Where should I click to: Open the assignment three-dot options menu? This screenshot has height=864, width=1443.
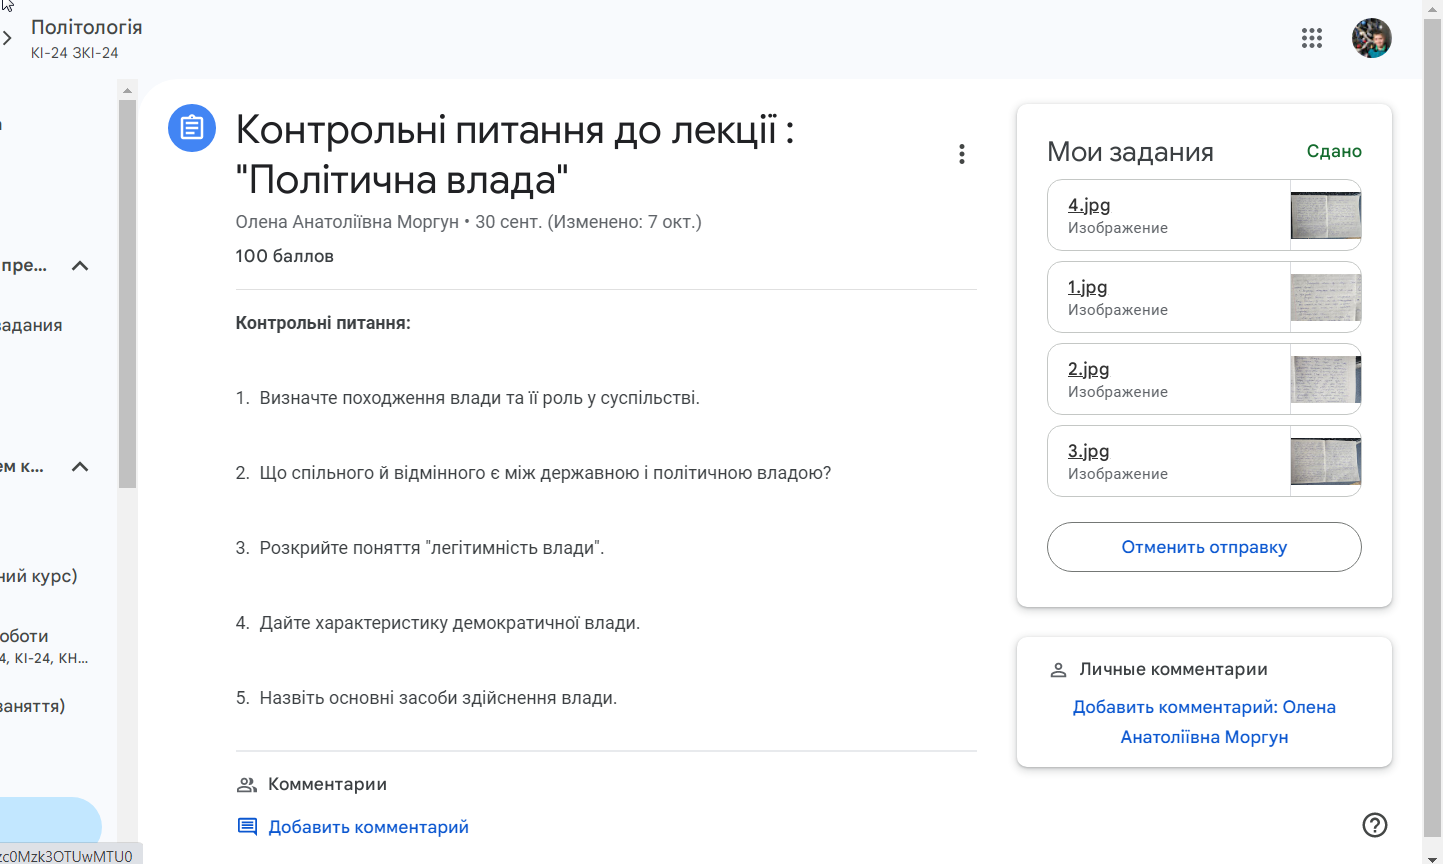coord(961,154)
